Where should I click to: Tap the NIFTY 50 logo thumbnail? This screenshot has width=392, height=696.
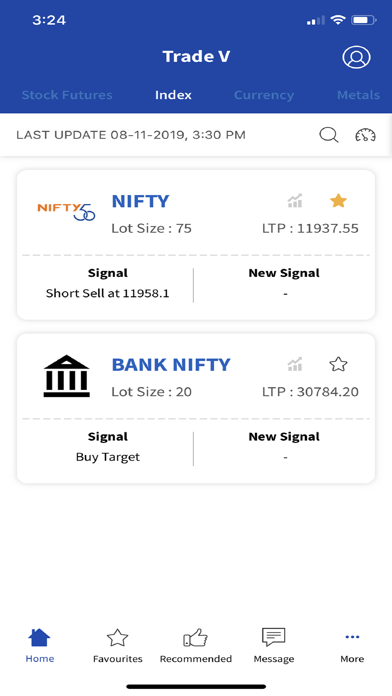click(x=66, y=211)
